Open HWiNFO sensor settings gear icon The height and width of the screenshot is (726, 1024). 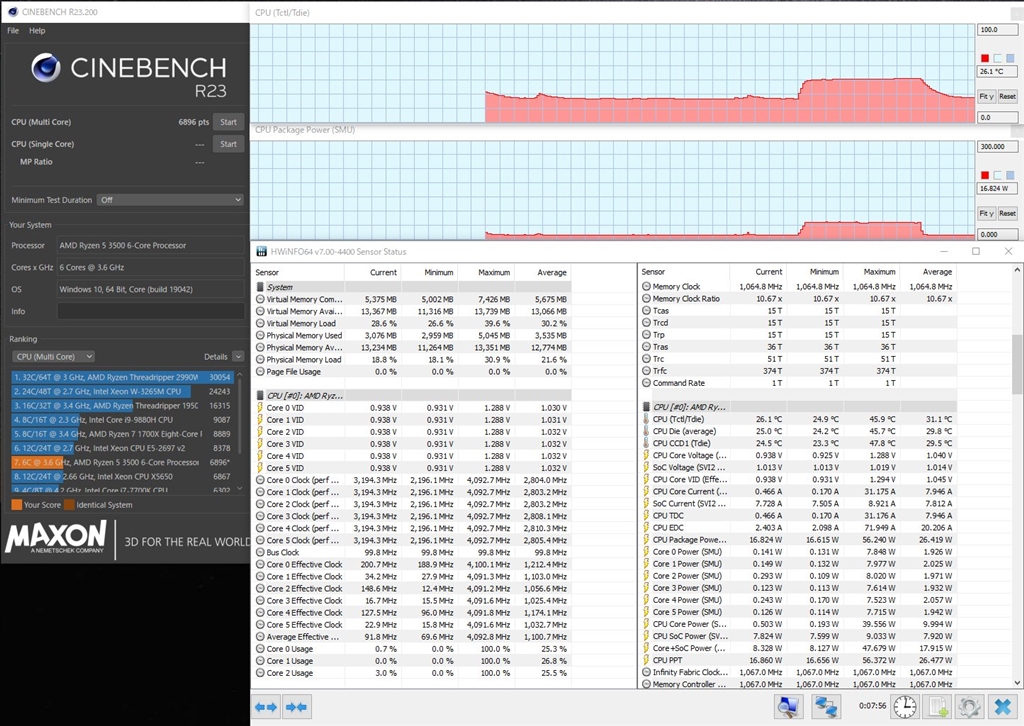(x=969, y=707)
